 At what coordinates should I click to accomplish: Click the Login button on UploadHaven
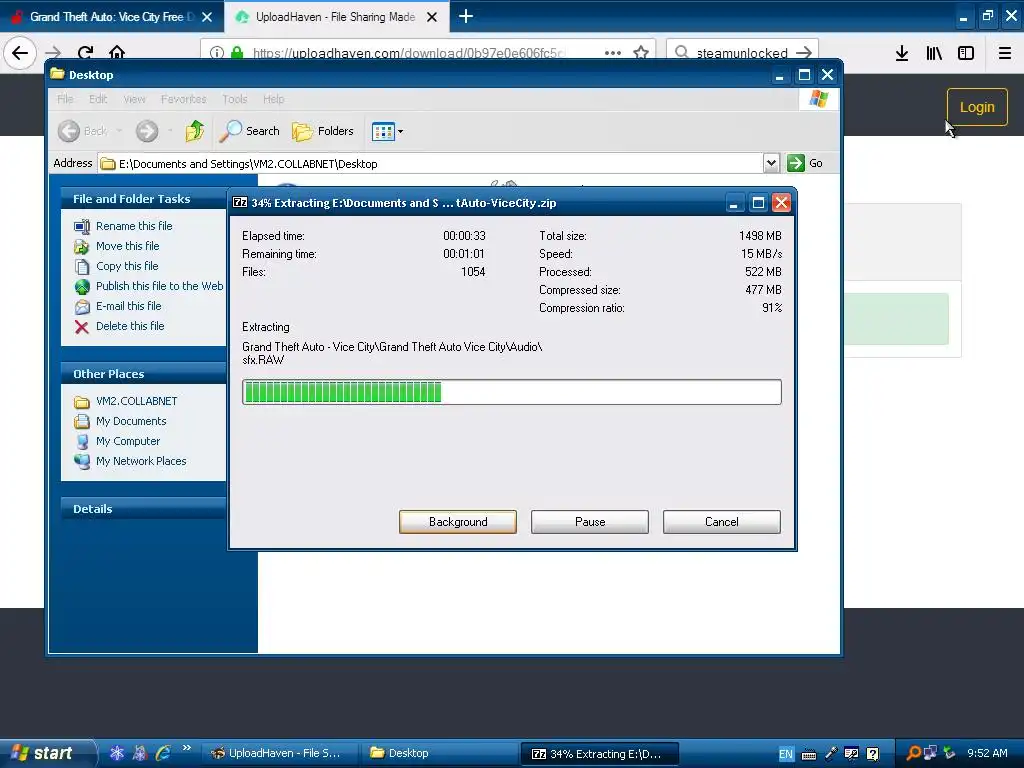tap(977, 107)
